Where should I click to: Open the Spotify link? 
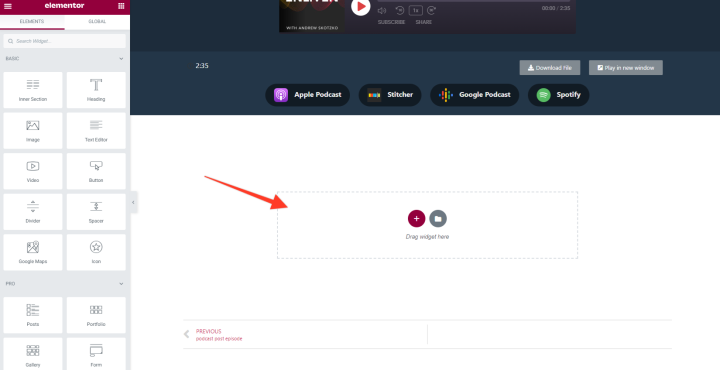click(x=558, y=95)
